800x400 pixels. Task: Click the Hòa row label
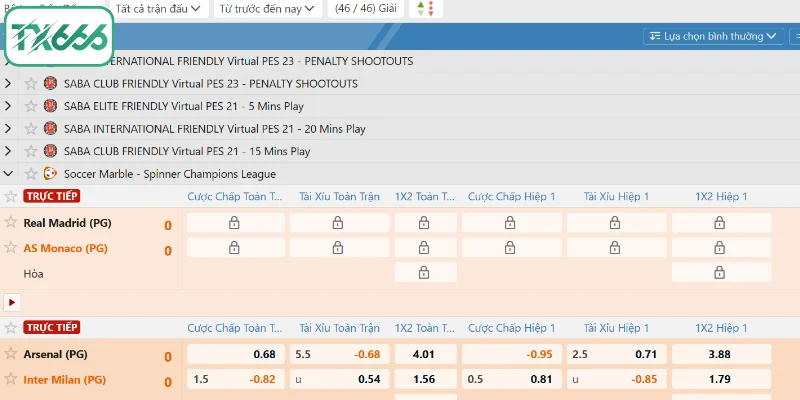pyautogui.click(x=33, y=274)
